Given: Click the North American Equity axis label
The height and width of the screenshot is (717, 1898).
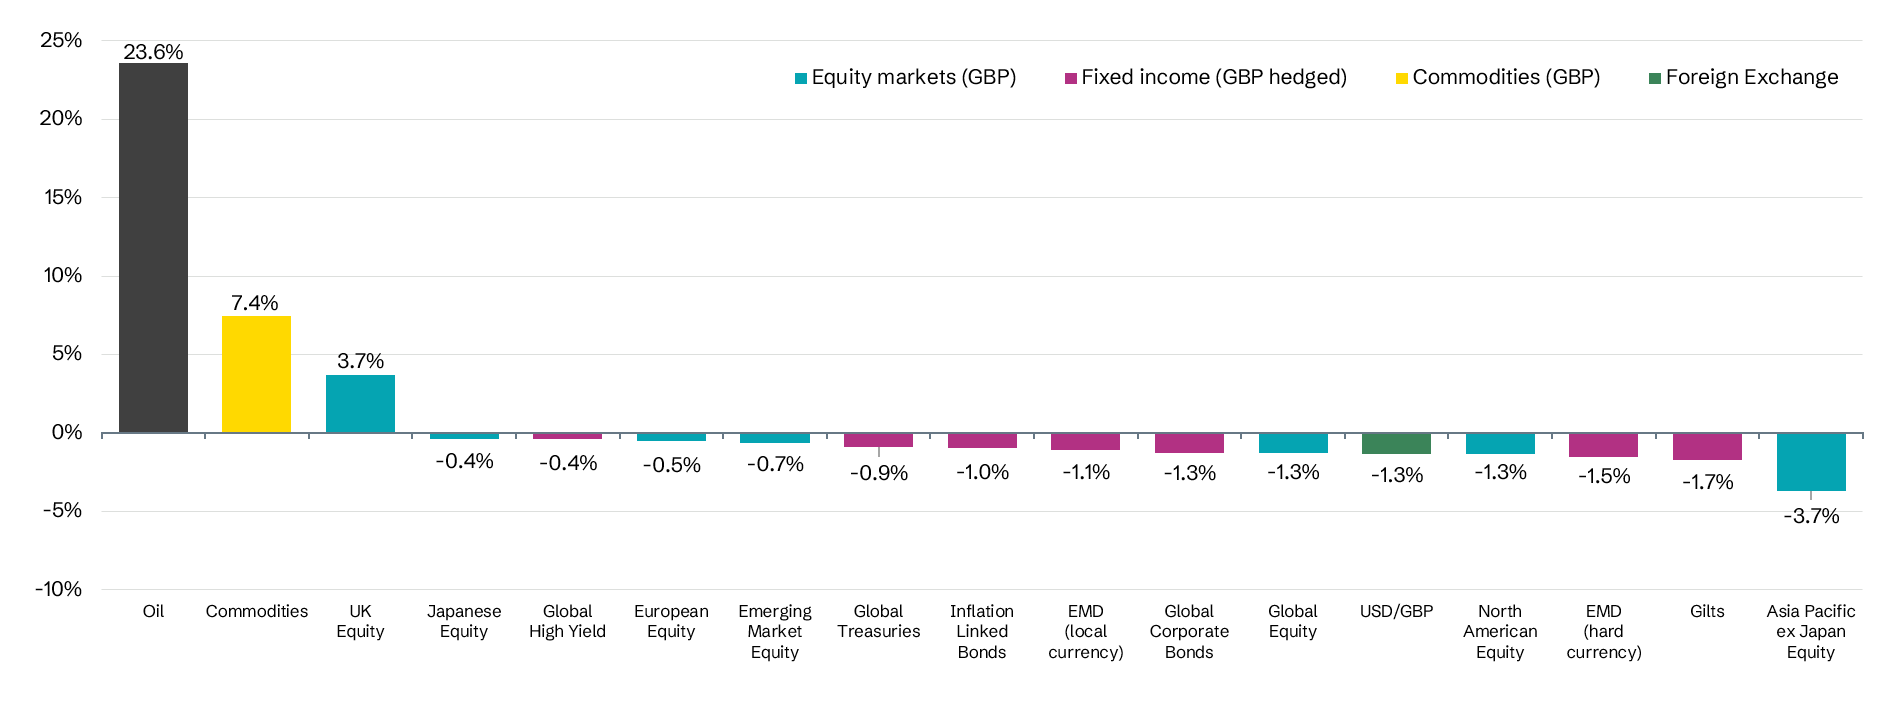Looking at the screenshot, I should pyautogui.click(x=1500, y=631).
